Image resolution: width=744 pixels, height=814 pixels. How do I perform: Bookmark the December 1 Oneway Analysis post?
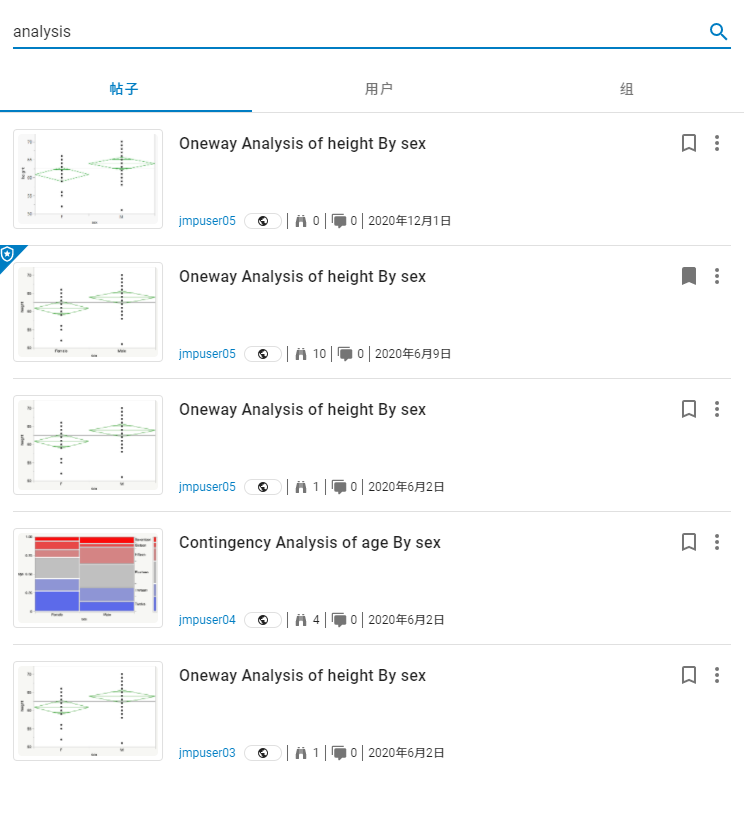click(x=689, y=143)
